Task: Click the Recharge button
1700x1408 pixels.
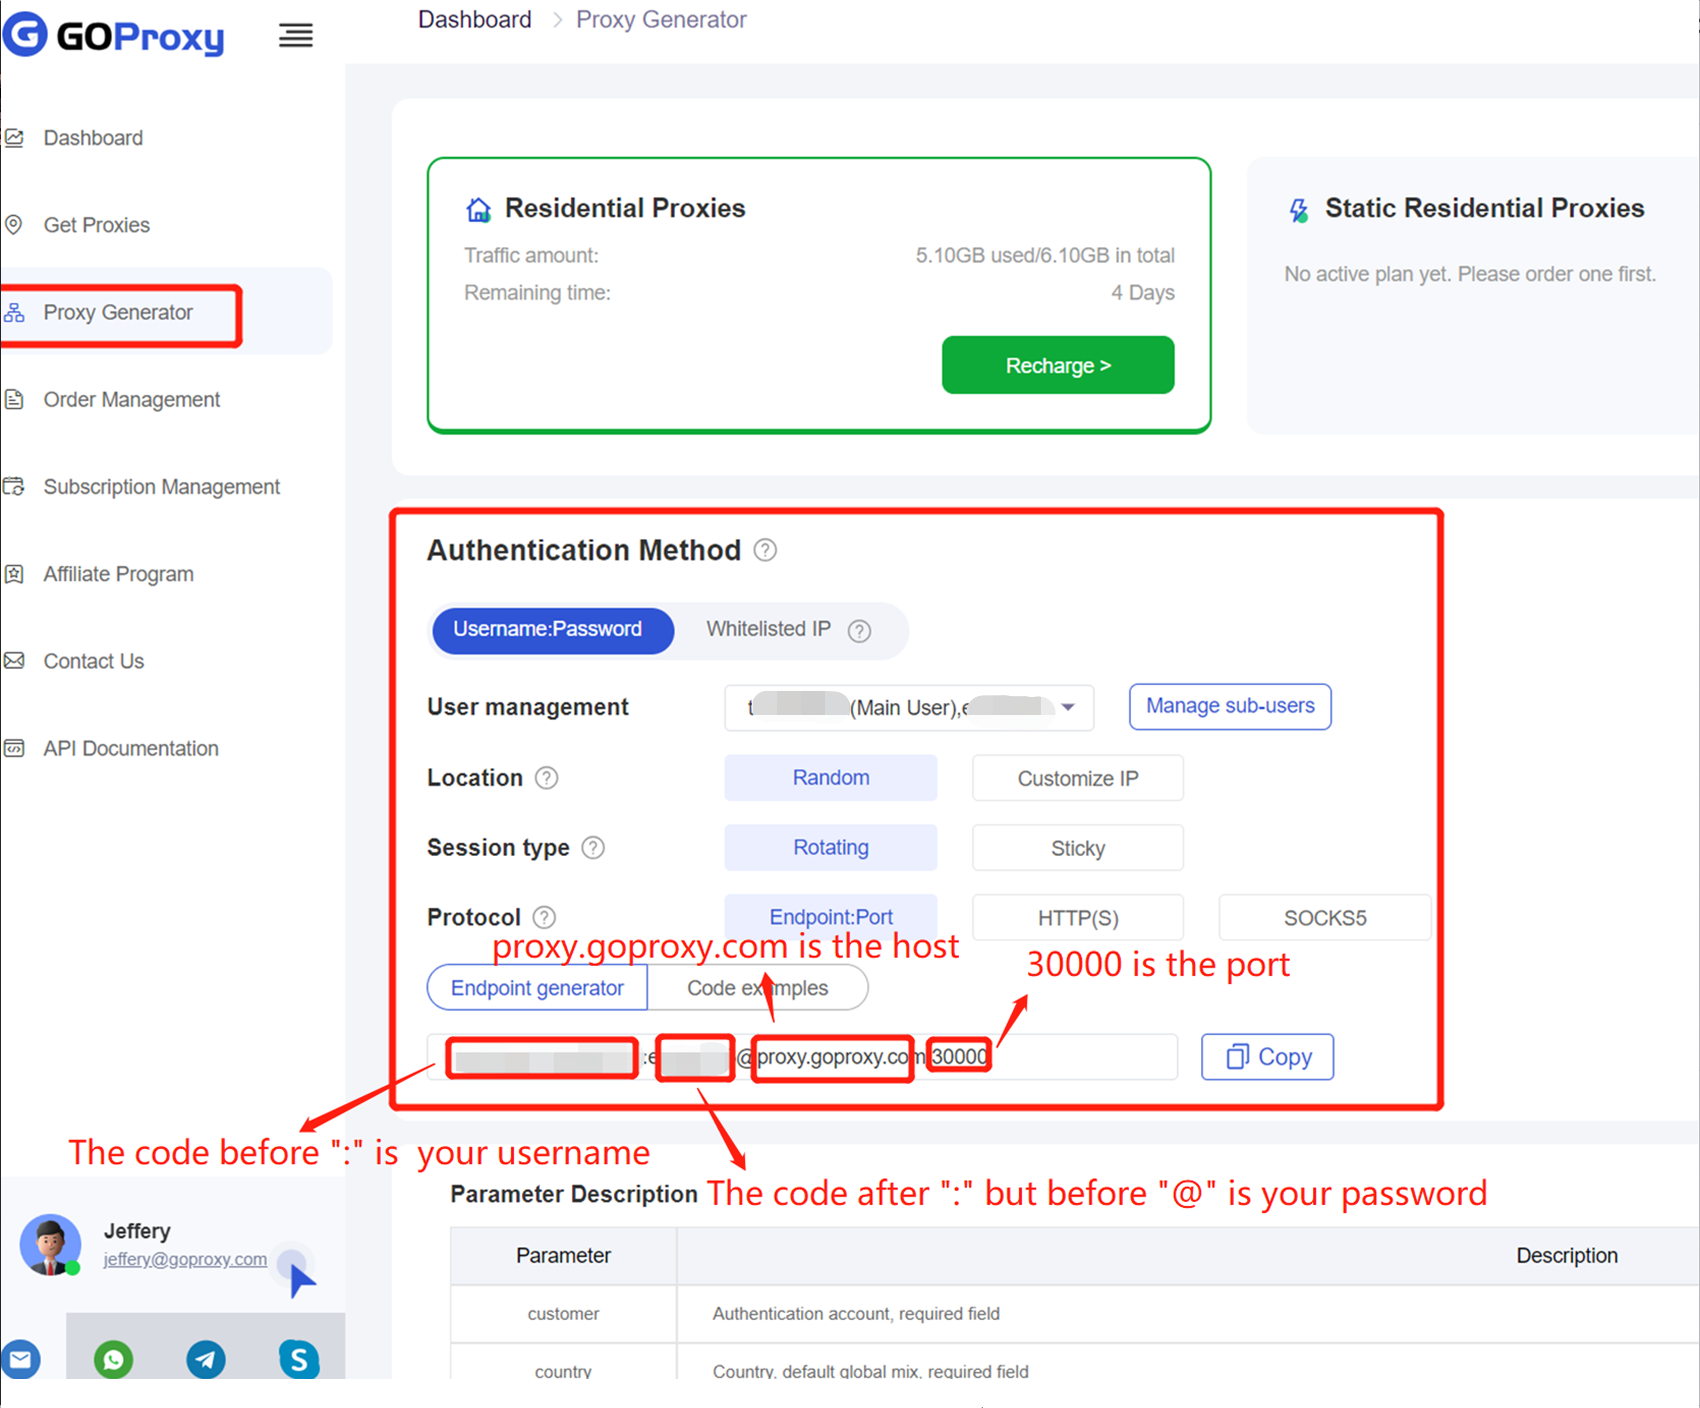Action: click(x=1058, y=365)
